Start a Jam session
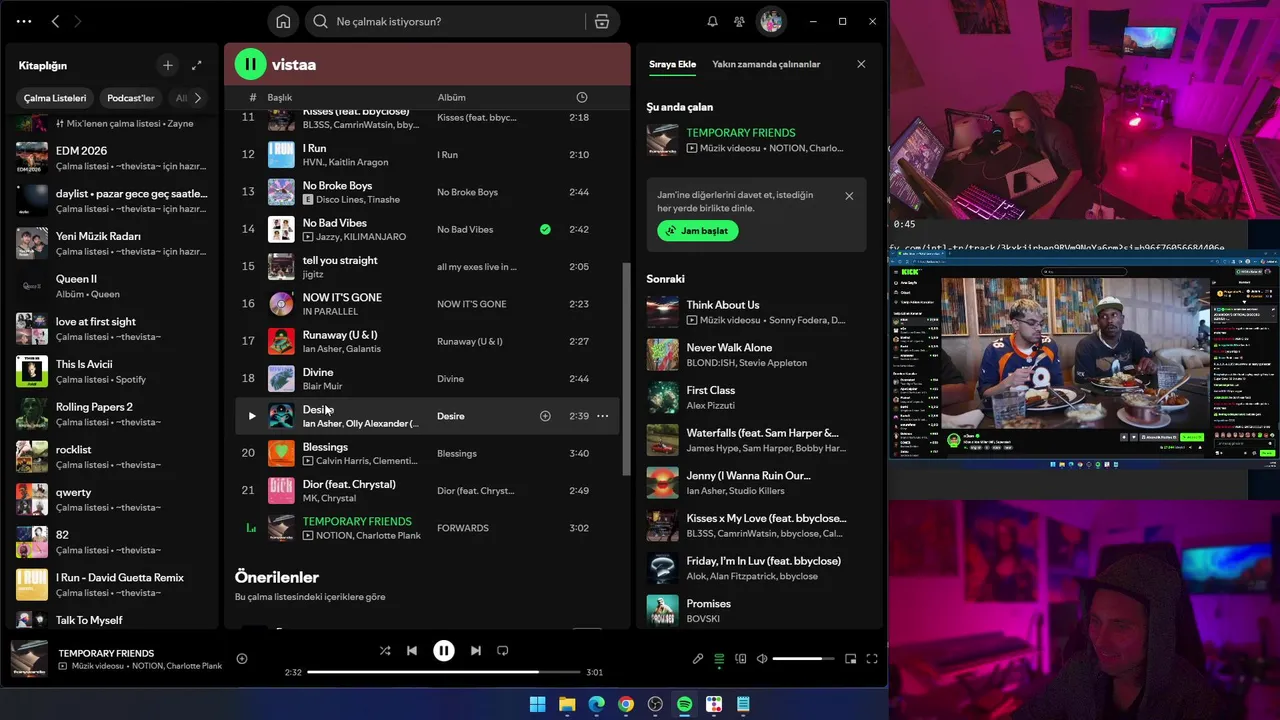1280x720 pixels. coord(698,230)
